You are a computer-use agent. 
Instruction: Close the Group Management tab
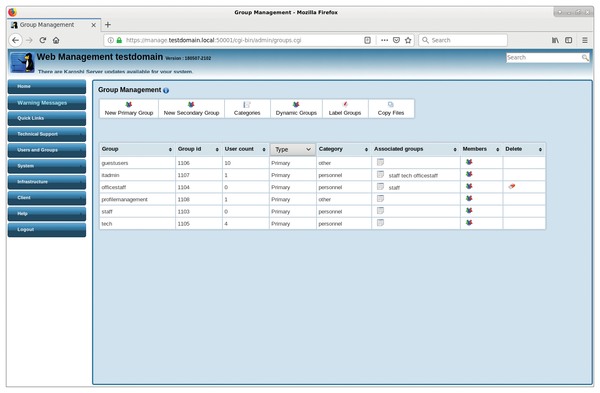pyautogui.click(x=93, y=25)
